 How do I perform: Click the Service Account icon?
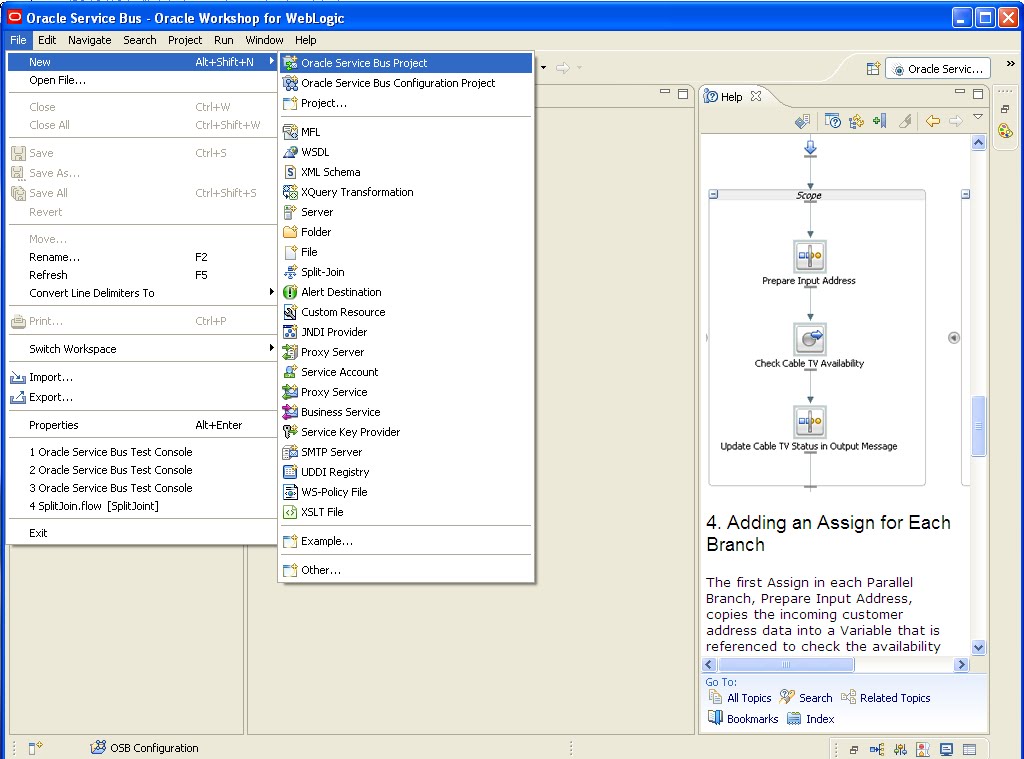point(290,372)
